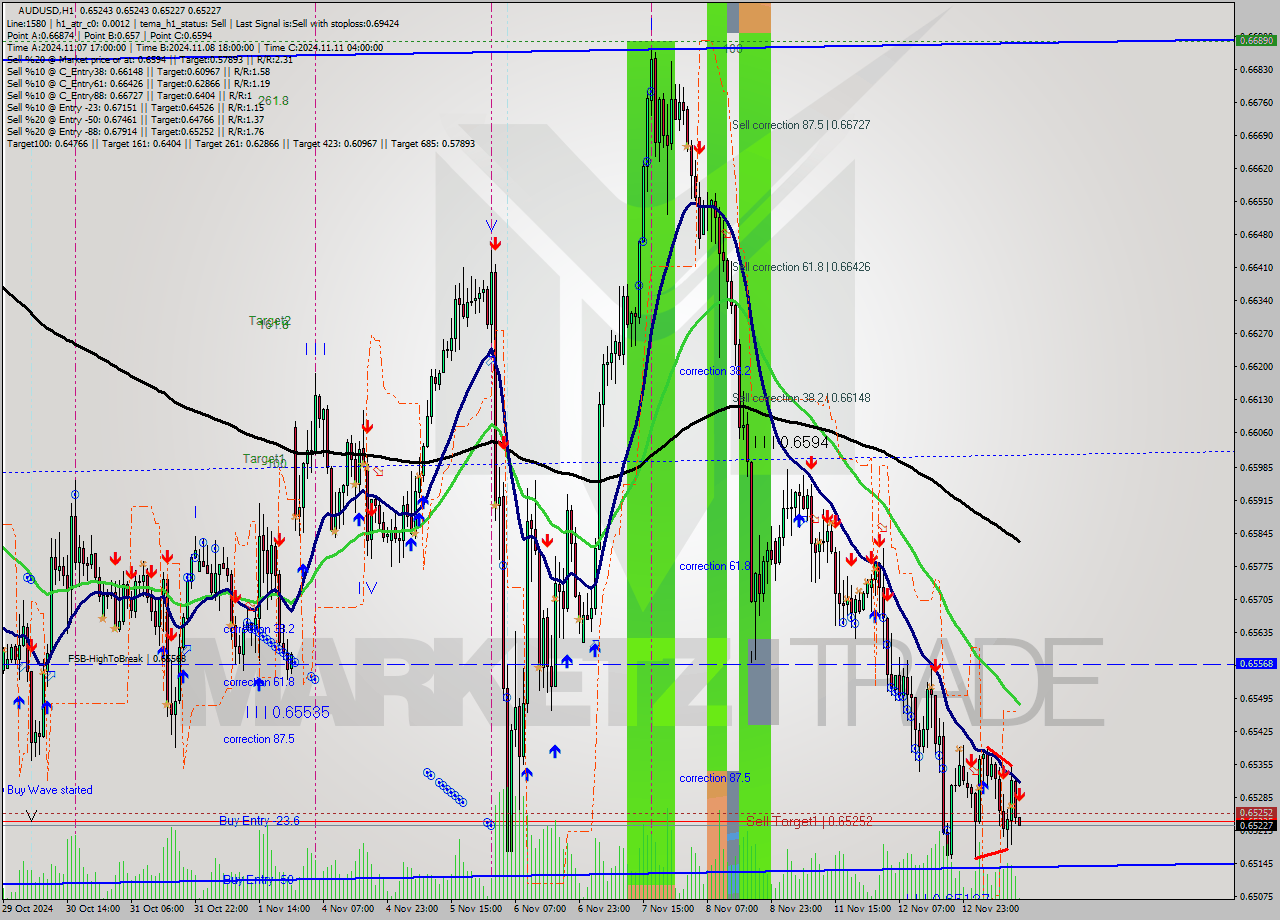1280x920 pixels.
Task: Click the 'Buy Wave started' label
Action: click(50, 790)
